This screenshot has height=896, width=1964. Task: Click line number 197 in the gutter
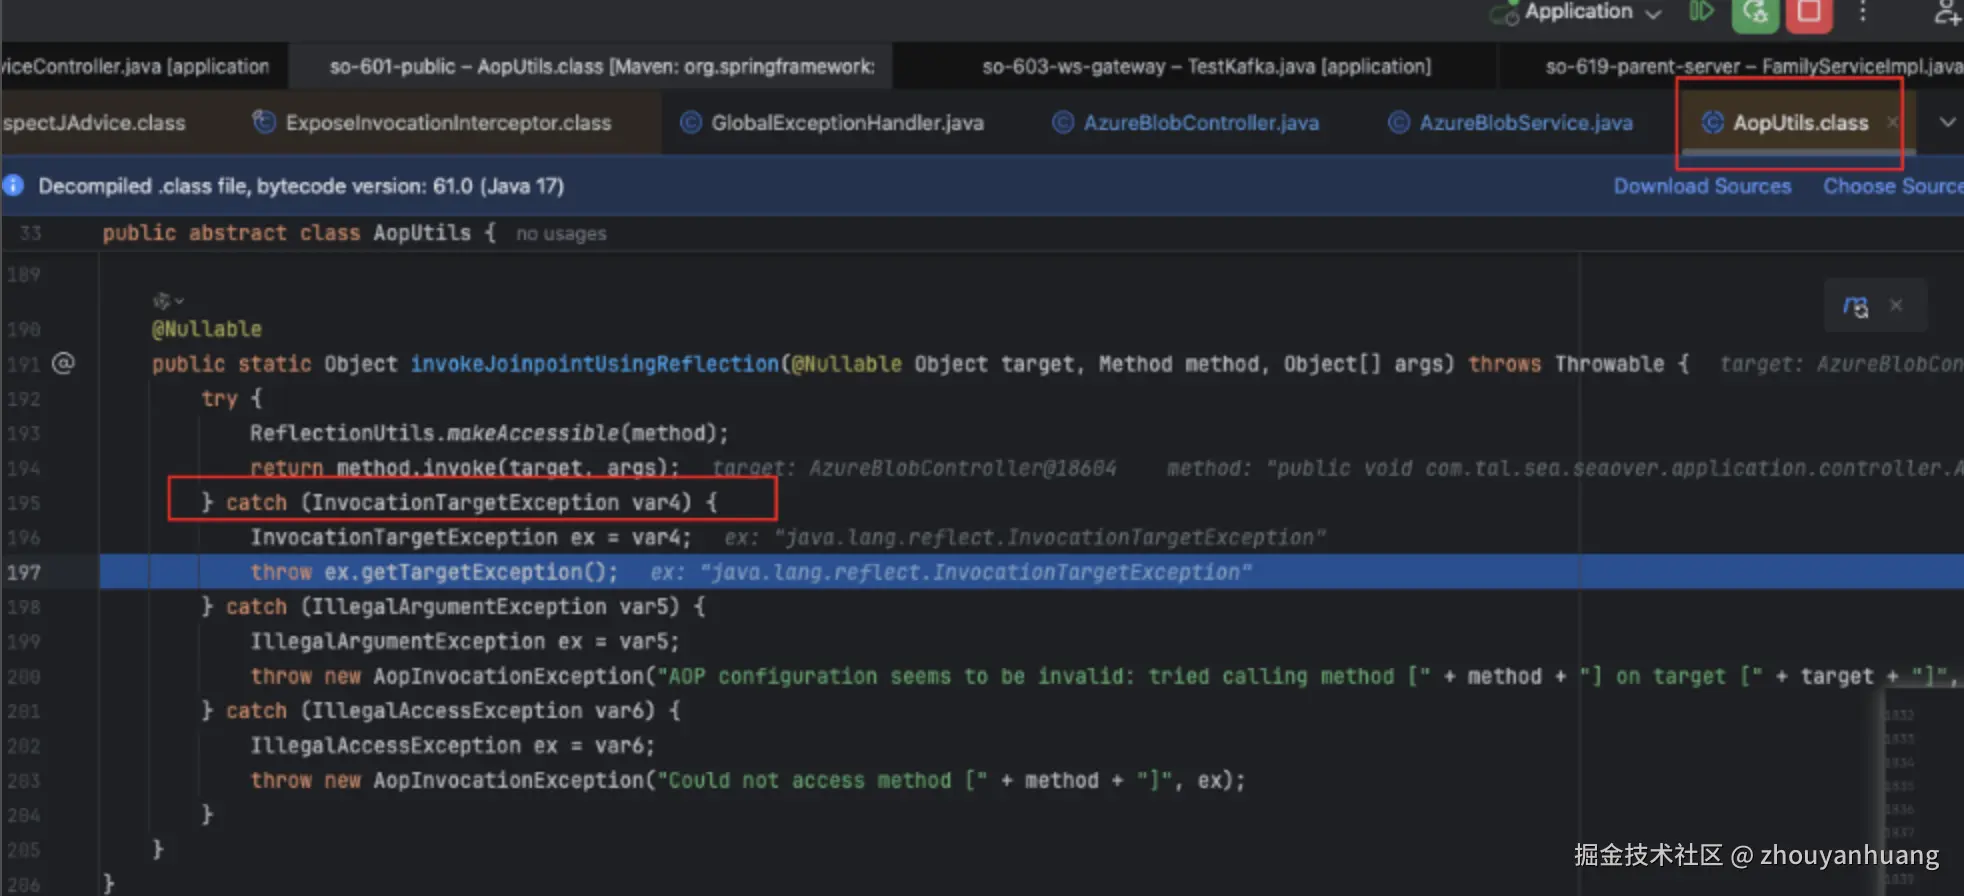point(24,572)
